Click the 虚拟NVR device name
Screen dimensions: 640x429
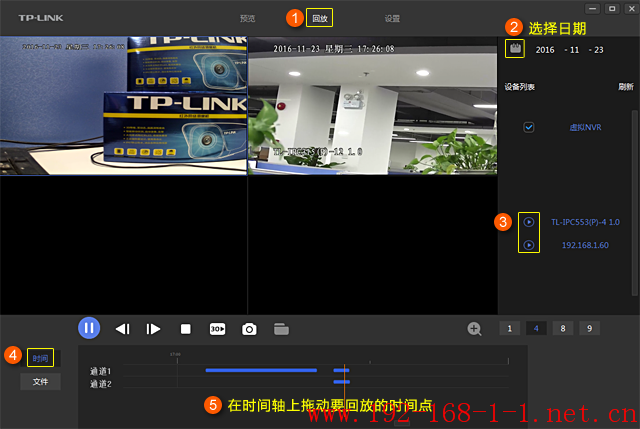click(585, 127)
